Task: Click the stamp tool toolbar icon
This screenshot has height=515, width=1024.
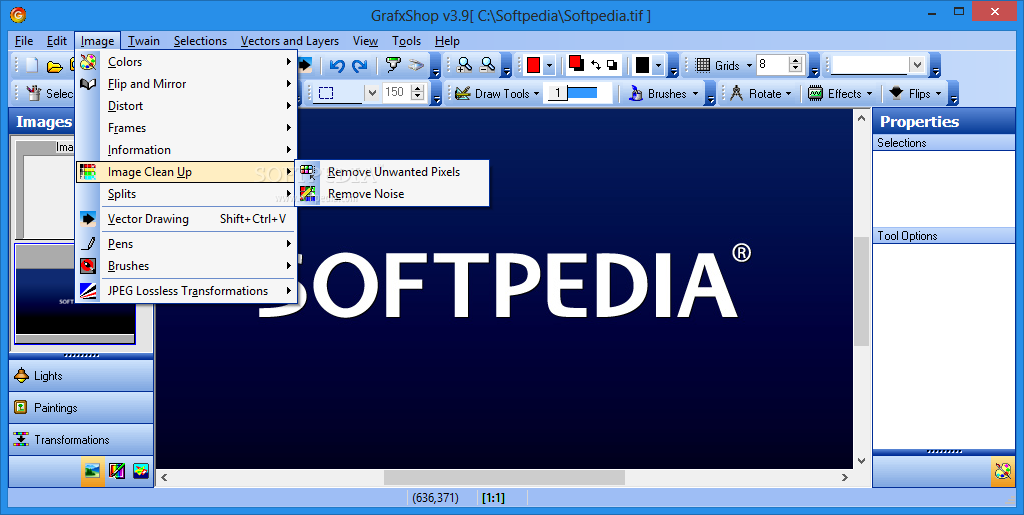Action: click(x=392, y=65)
